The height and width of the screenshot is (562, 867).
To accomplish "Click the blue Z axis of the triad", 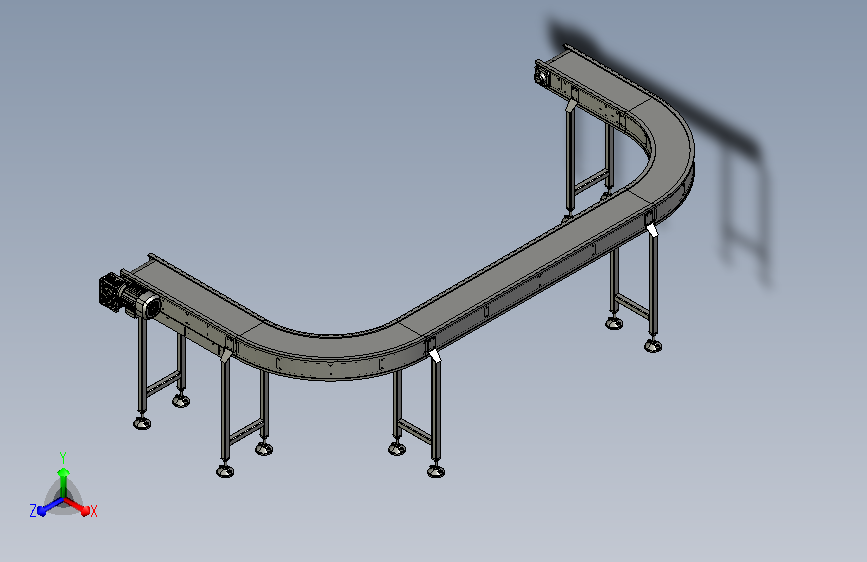I will [x=50, y=506].
